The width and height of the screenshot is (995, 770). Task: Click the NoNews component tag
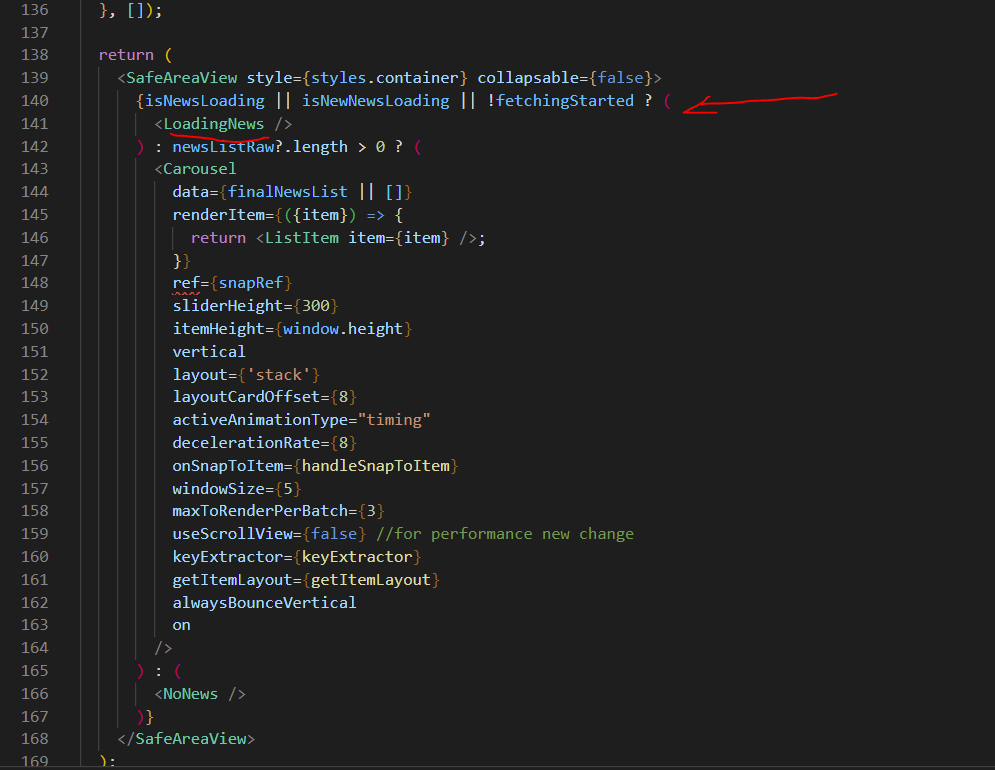point(190,694)
